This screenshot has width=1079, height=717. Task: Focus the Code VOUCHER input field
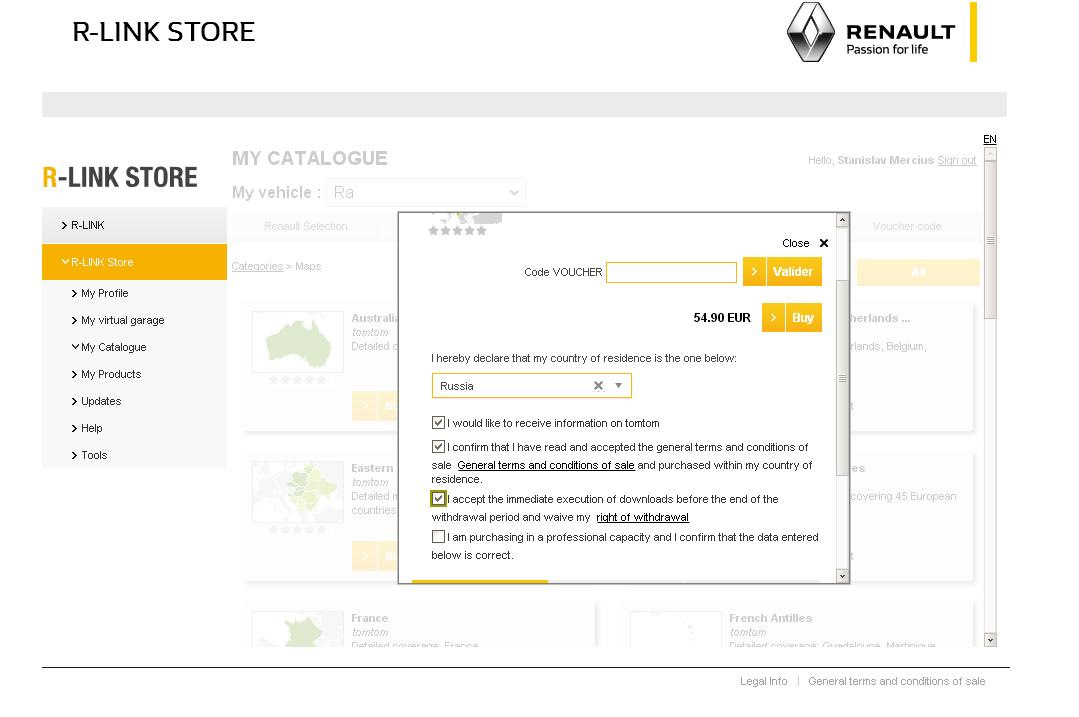pos(671,272)
